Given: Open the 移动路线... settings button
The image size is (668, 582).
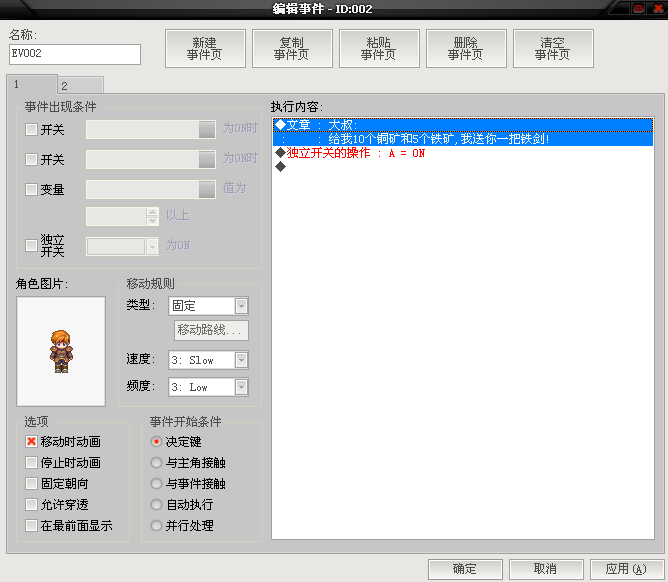Looking at the screenshot, I should tap(211, 330).
